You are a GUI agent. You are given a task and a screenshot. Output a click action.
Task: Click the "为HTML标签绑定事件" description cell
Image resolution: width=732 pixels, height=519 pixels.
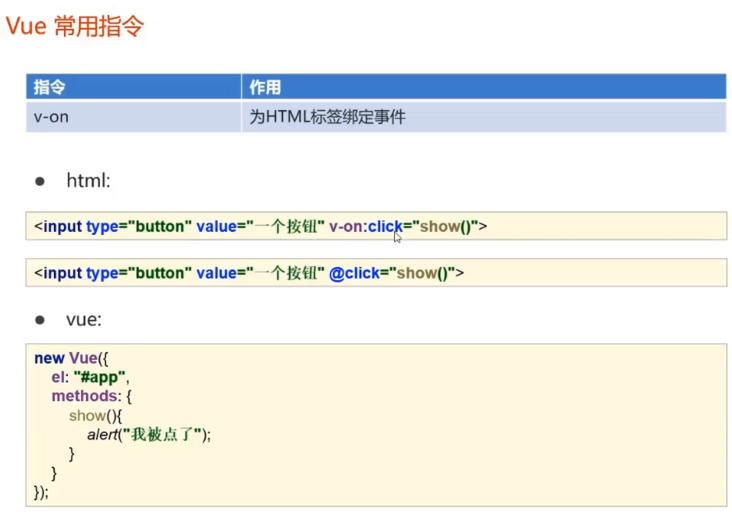coord(327,117)
